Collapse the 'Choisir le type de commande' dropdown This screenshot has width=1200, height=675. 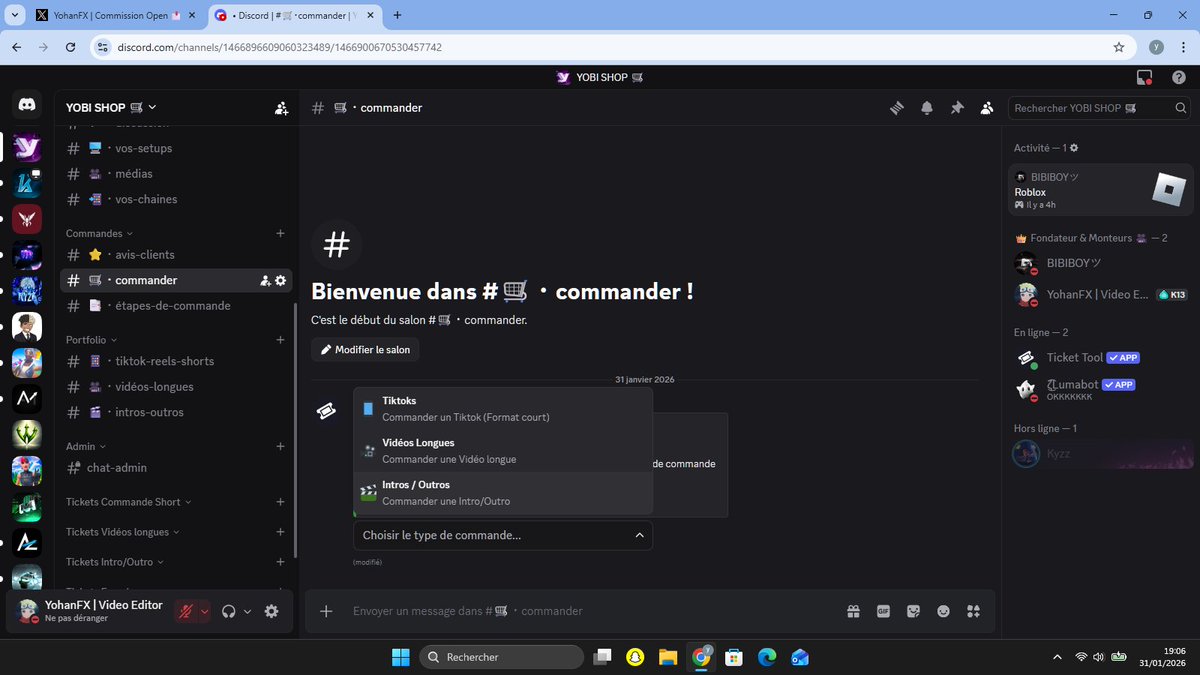click(x=639, y=535)
